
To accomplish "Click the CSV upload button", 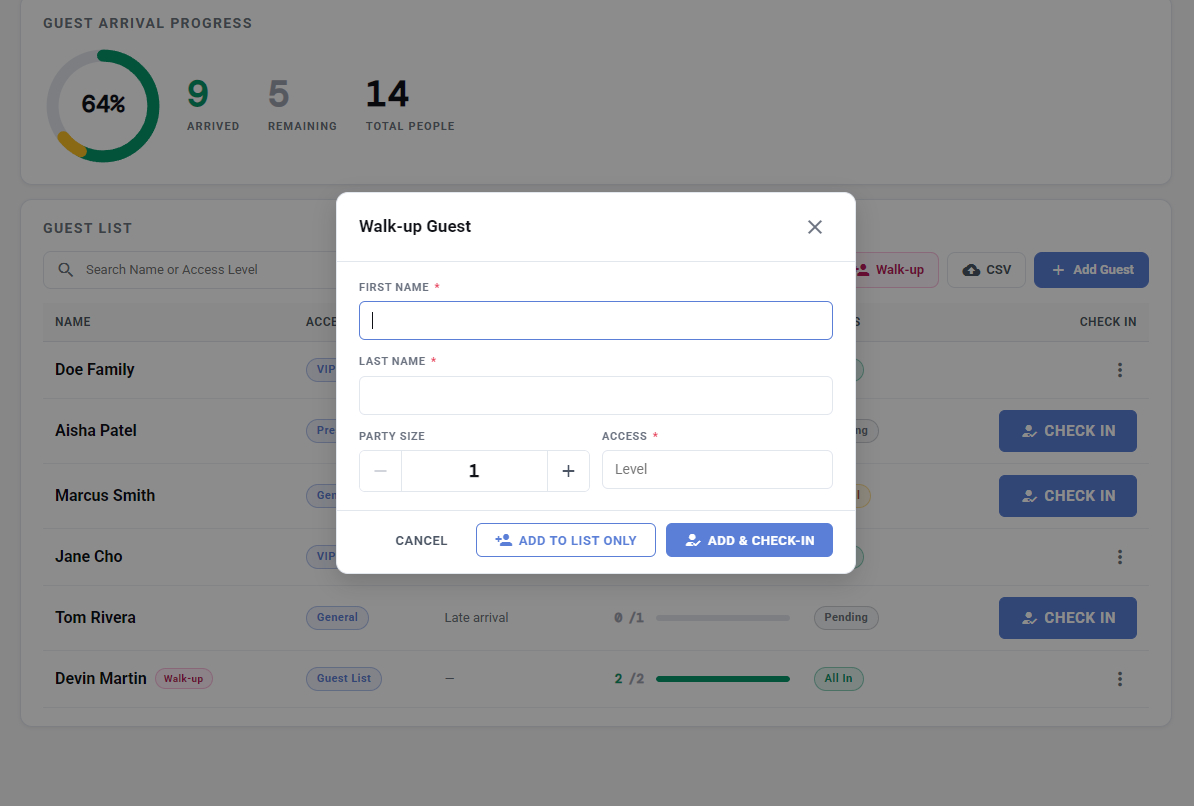I will 986,270.
